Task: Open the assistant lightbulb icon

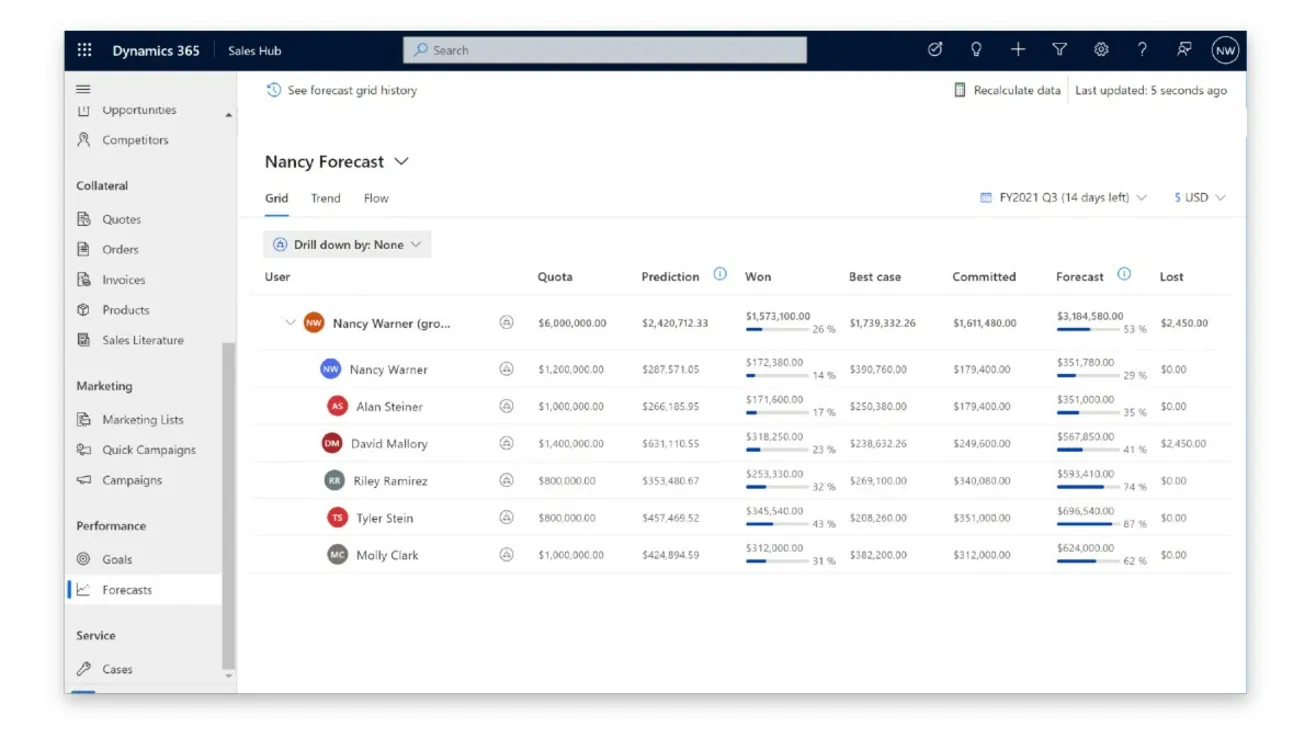Action: (x=976, y=49)
